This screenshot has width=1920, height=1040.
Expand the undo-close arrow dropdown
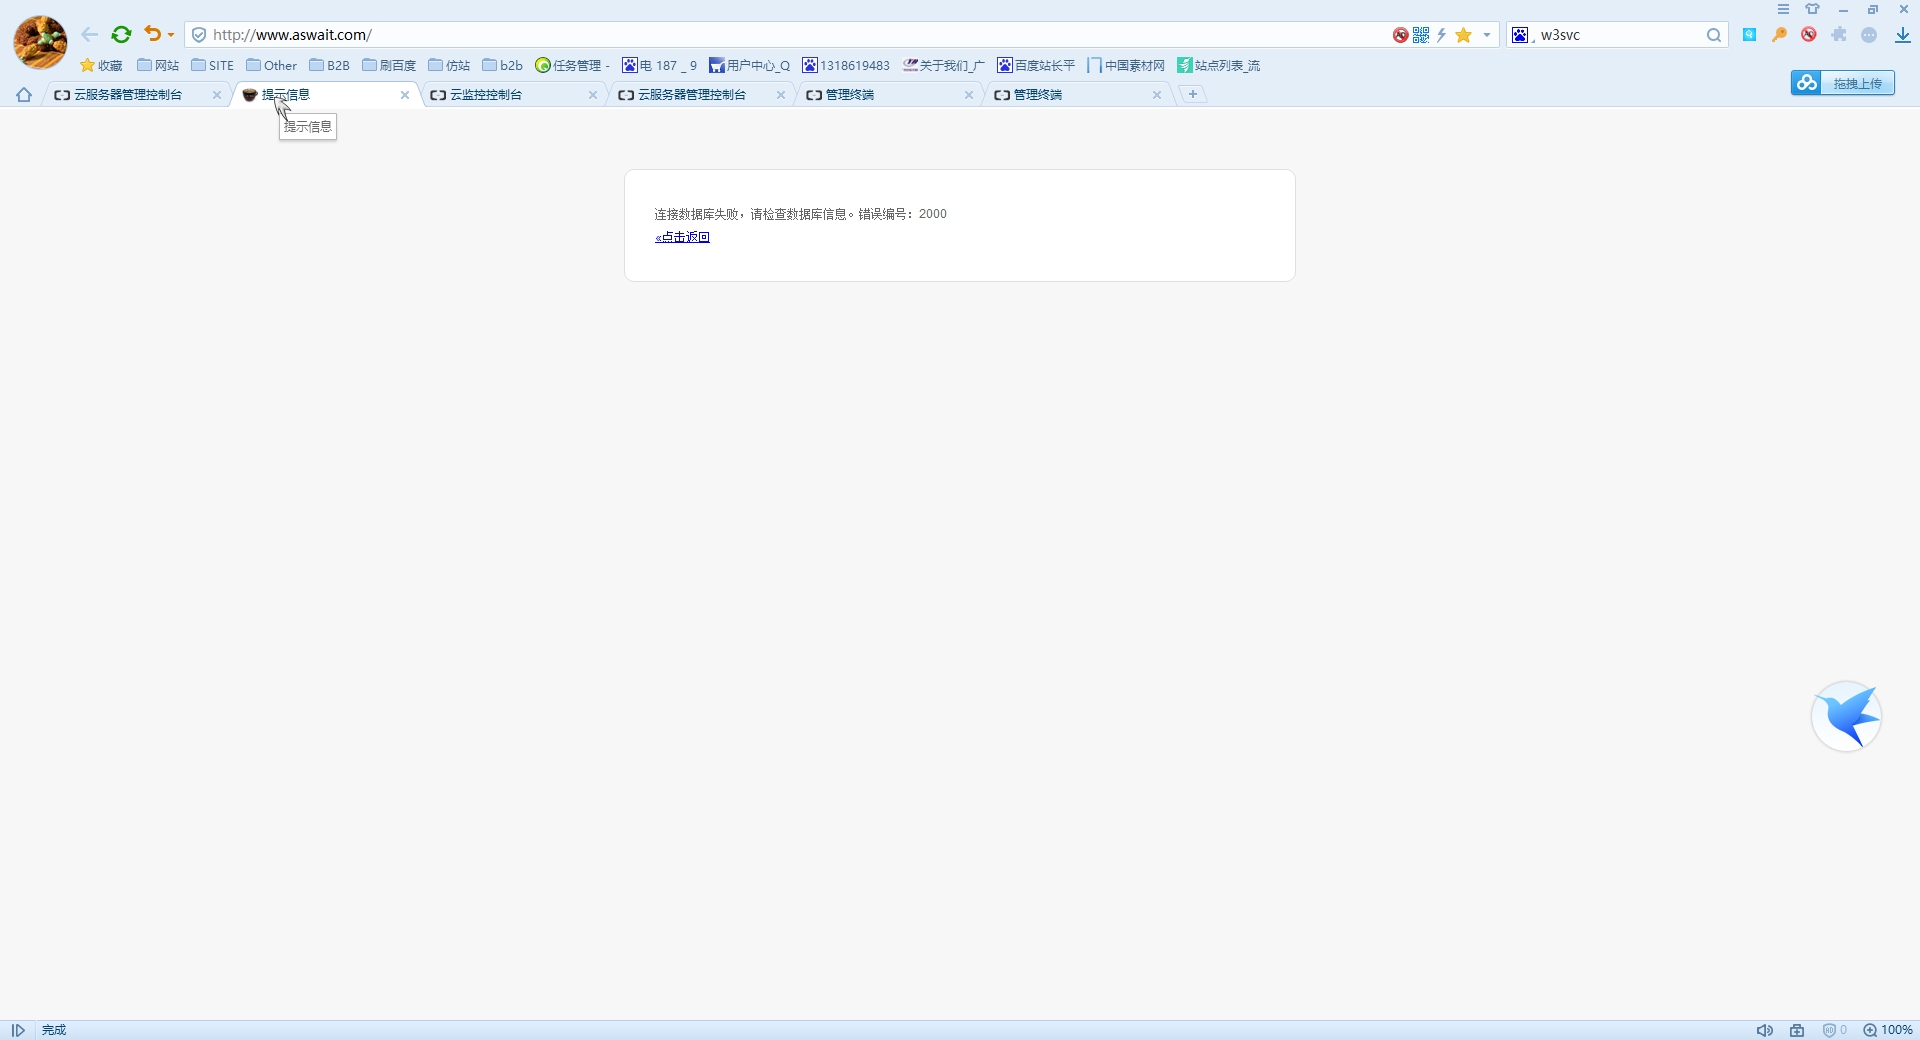(171, 35)
